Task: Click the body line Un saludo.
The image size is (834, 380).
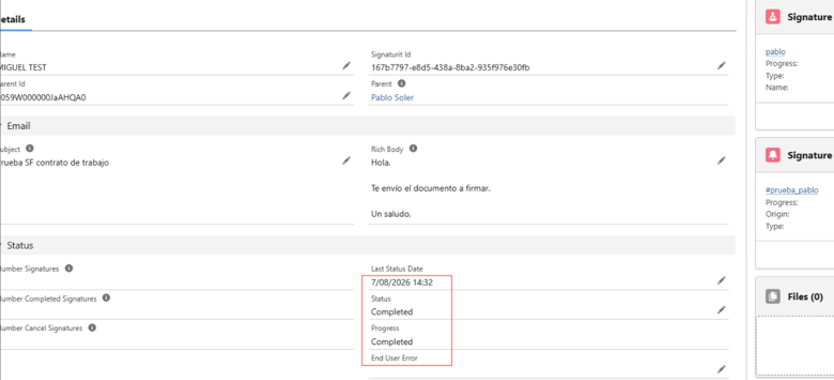Action: click(391, 214)
